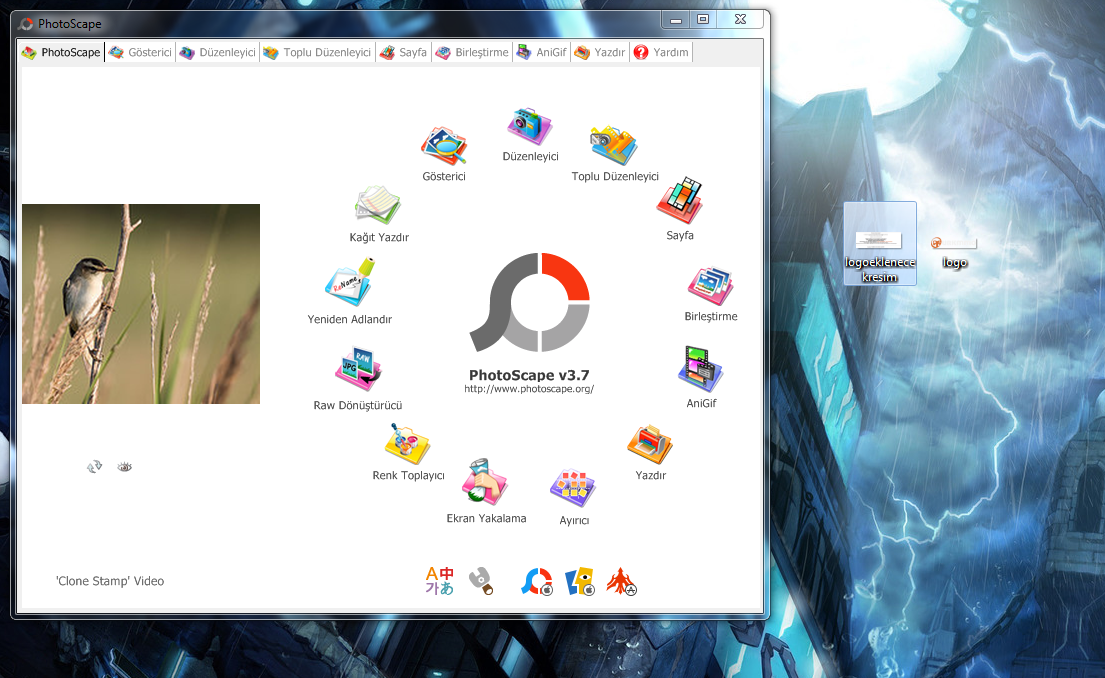Open the language selection icon at bottom
1105x678 pixels.
[439, 581]
